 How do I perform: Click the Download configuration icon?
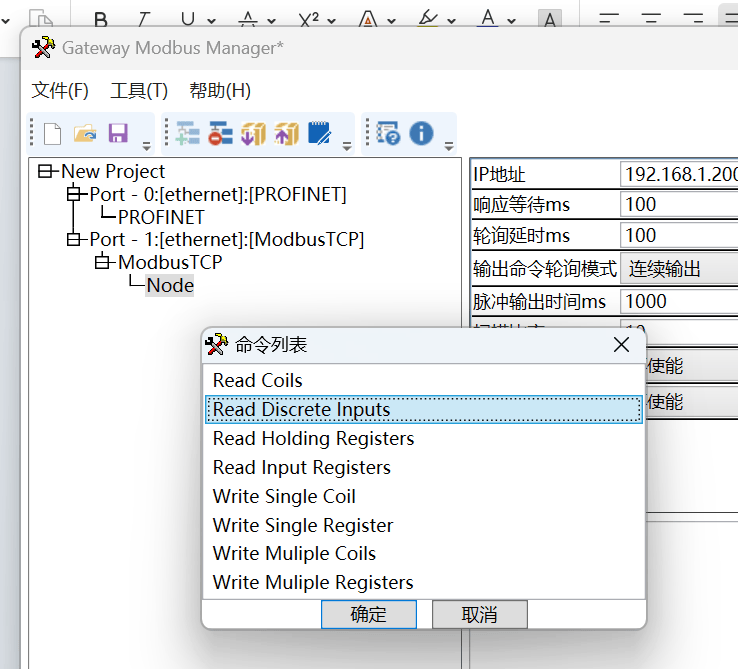pyautogui.click(x=254, y=133)
